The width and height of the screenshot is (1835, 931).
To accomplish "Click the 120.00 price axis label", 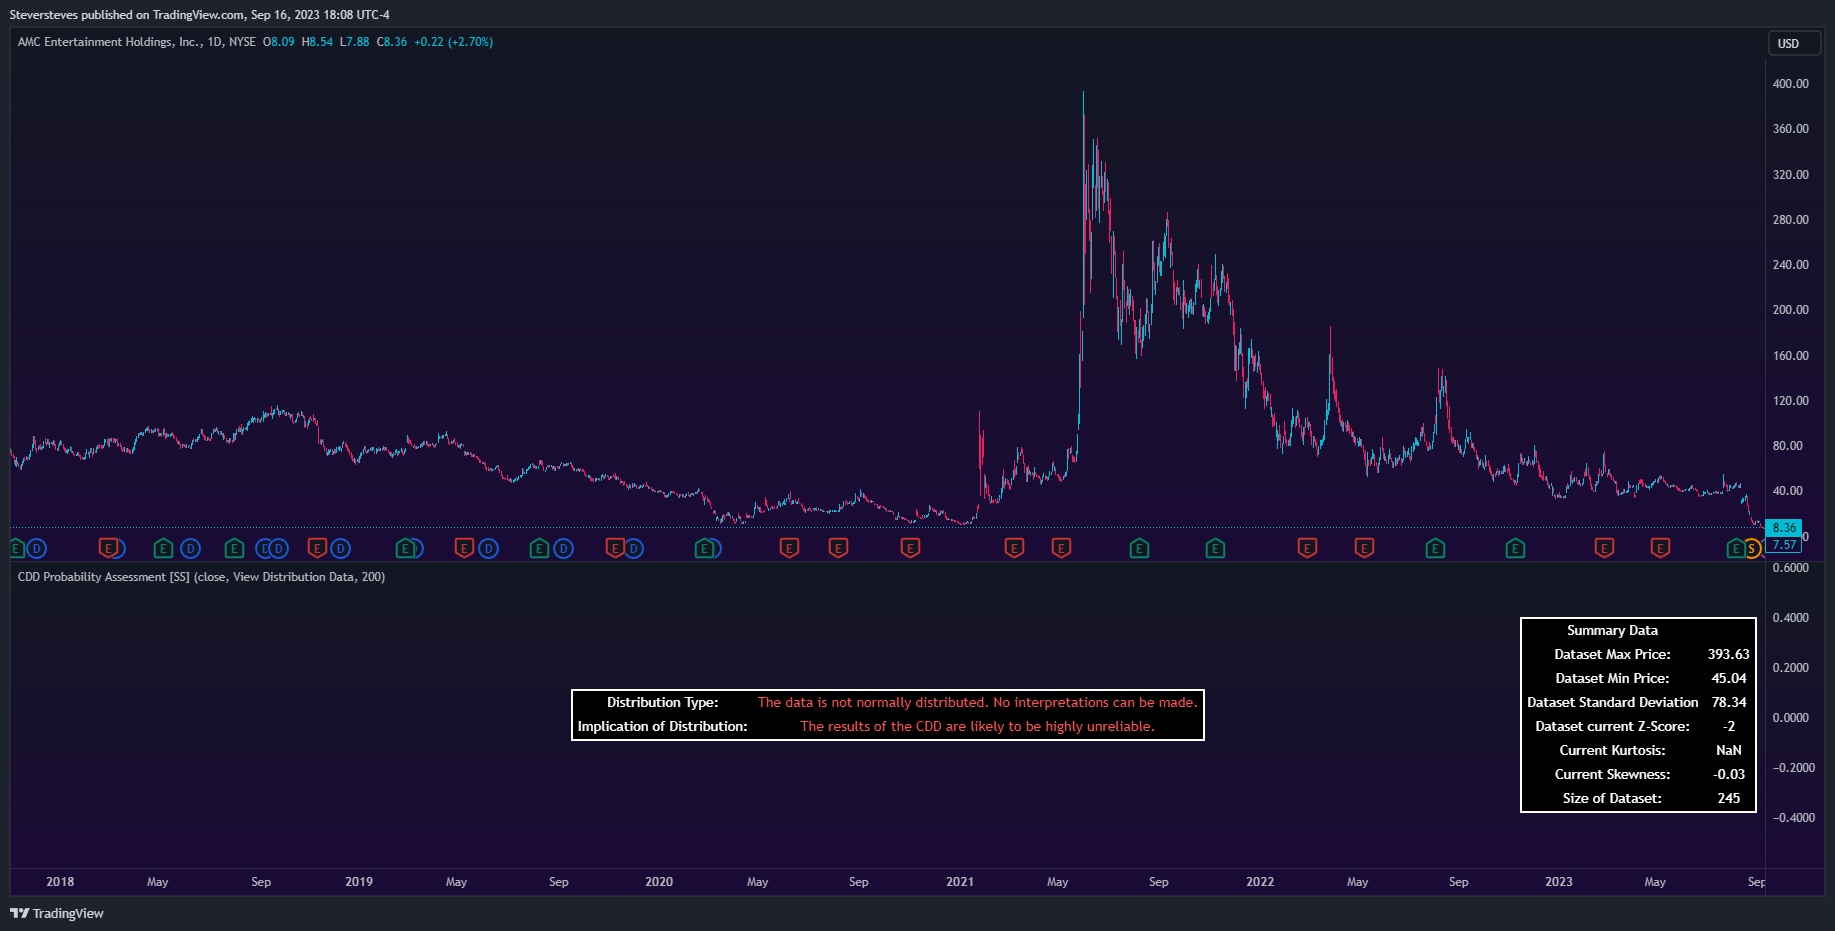I will pos(1790,401).
